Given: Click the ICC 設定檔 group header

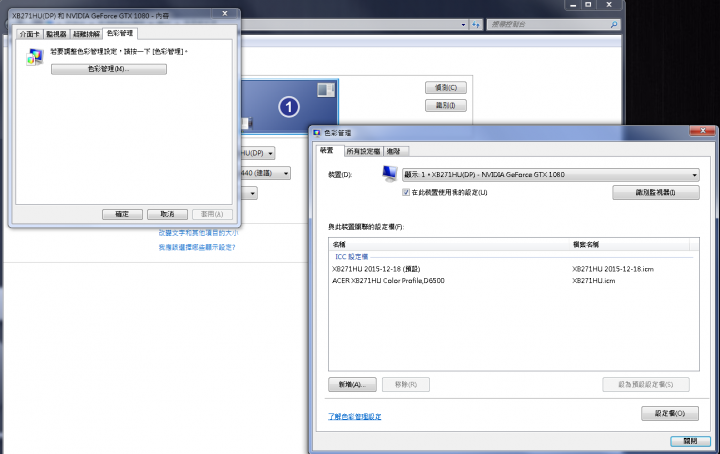Looking at the screenshot, I should [352, 257].
